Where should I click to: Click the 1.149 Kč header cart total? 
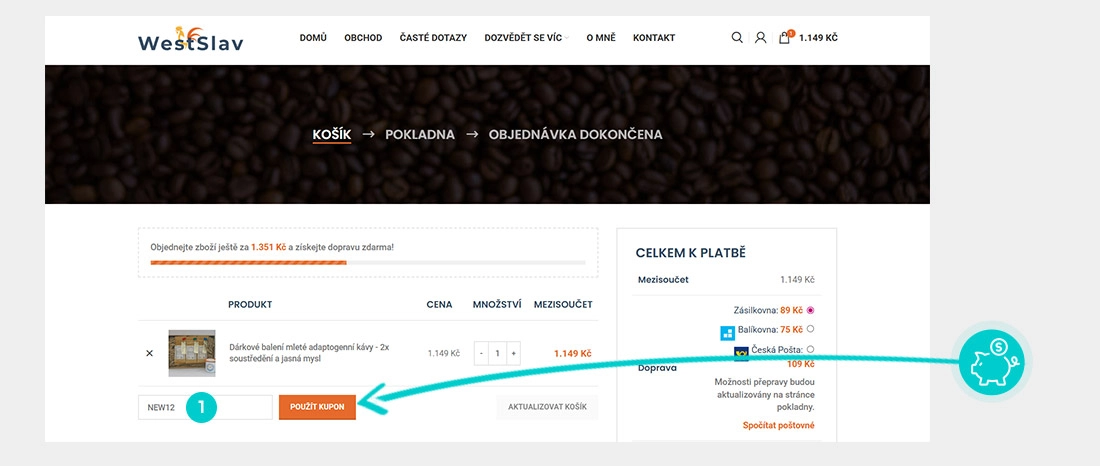818,38
